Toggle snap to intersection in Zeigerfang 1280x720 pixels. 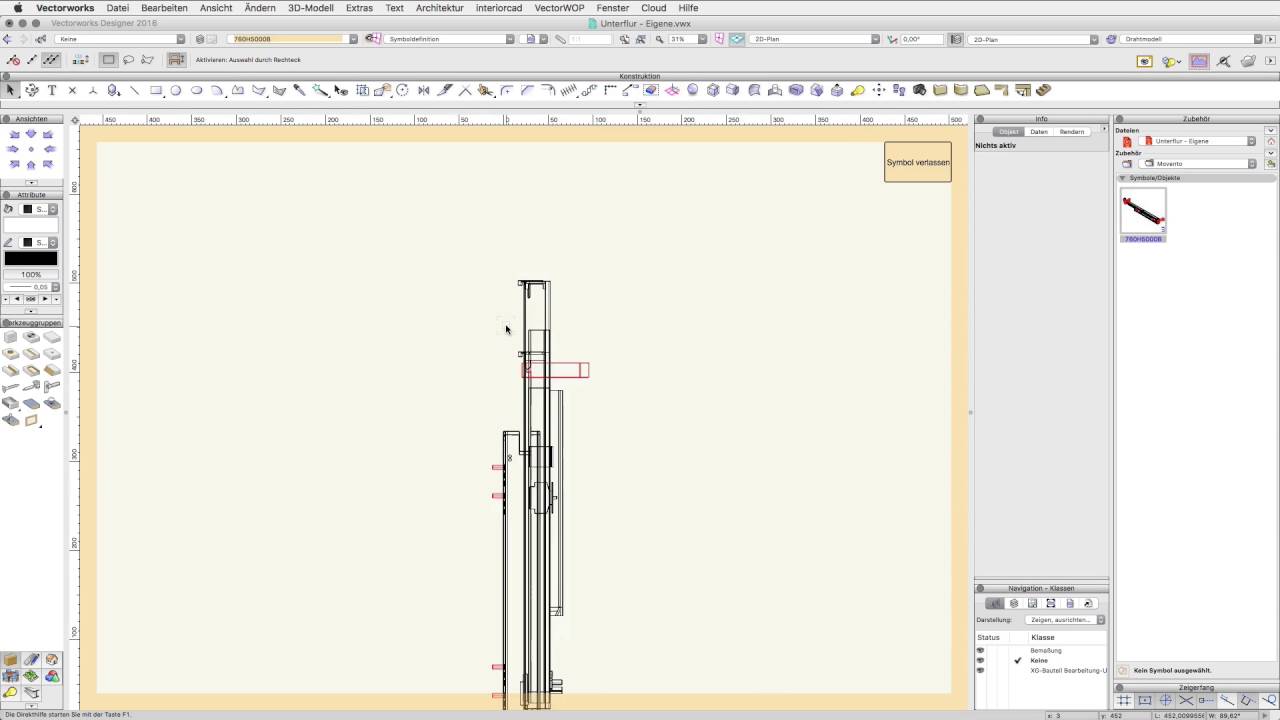[x=1186, y=701]
